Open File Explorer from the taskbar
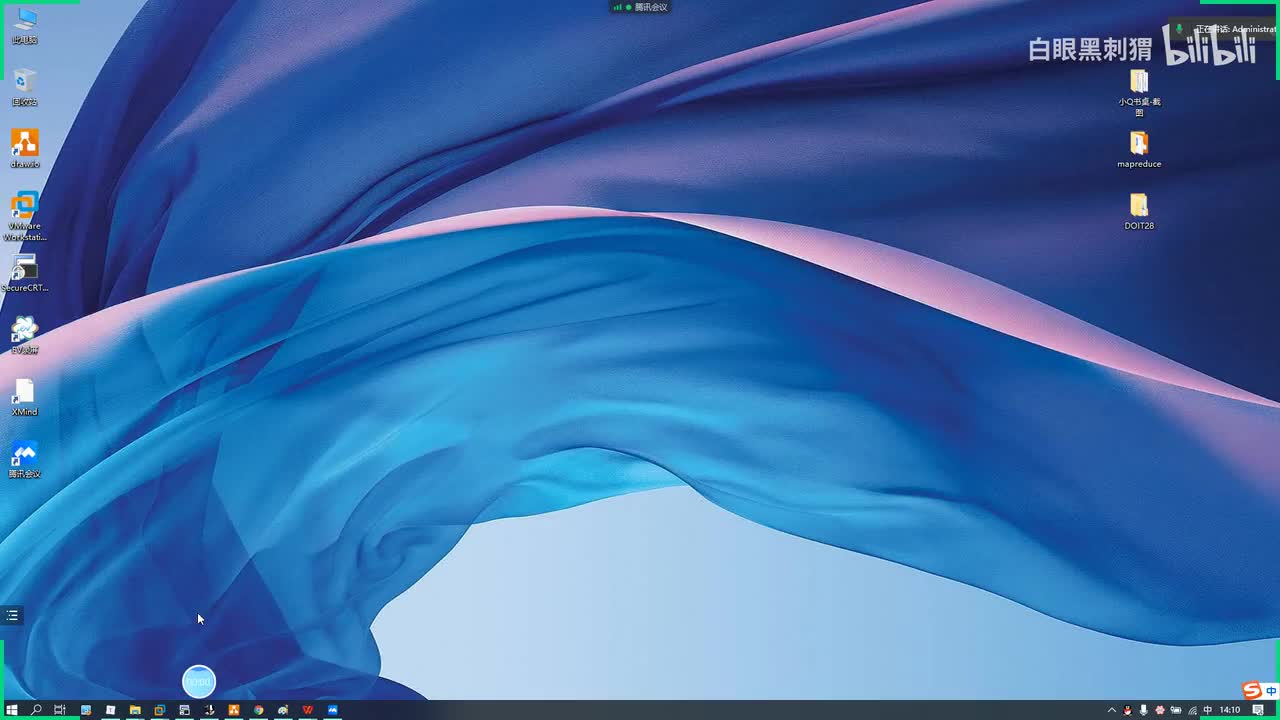Viewport: 1280px width, 720px height. pyautogui.click(x=135, y=710)
